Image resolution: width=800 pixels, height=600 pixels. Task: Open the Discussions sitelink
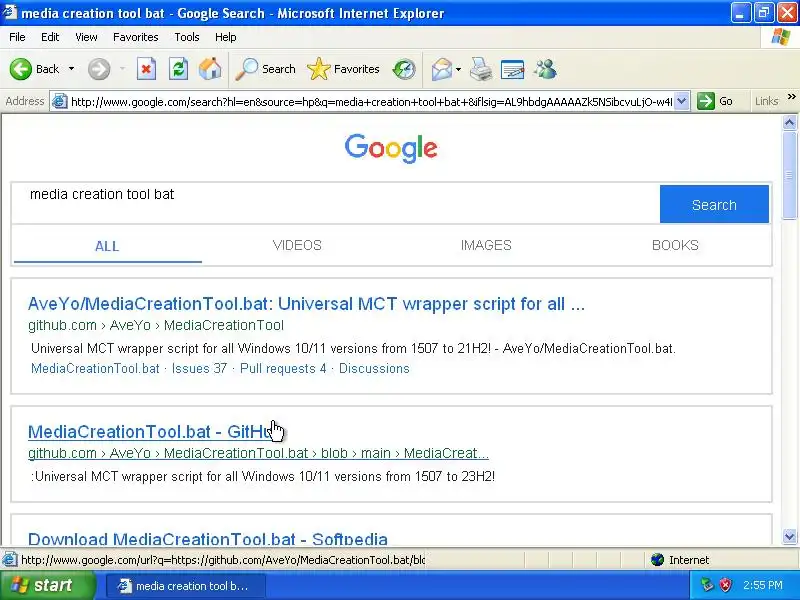pos(374,368)
